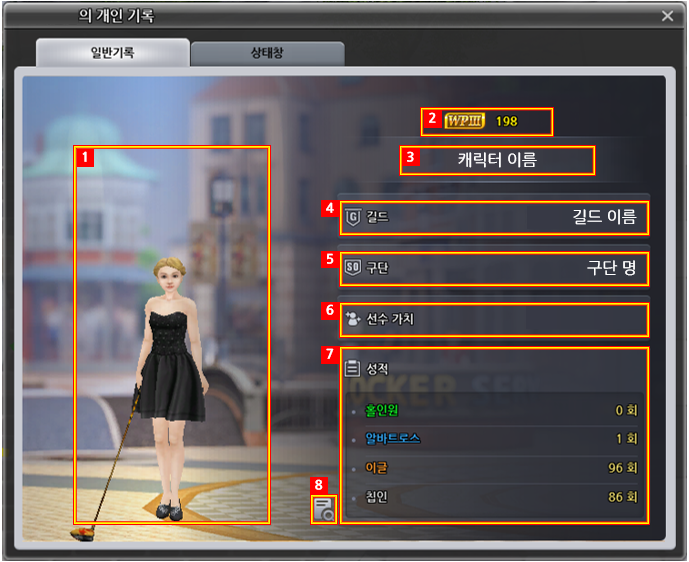Click the 길드 shield icon
Viewport: 689px width, 562px height.
click(352, 217)
